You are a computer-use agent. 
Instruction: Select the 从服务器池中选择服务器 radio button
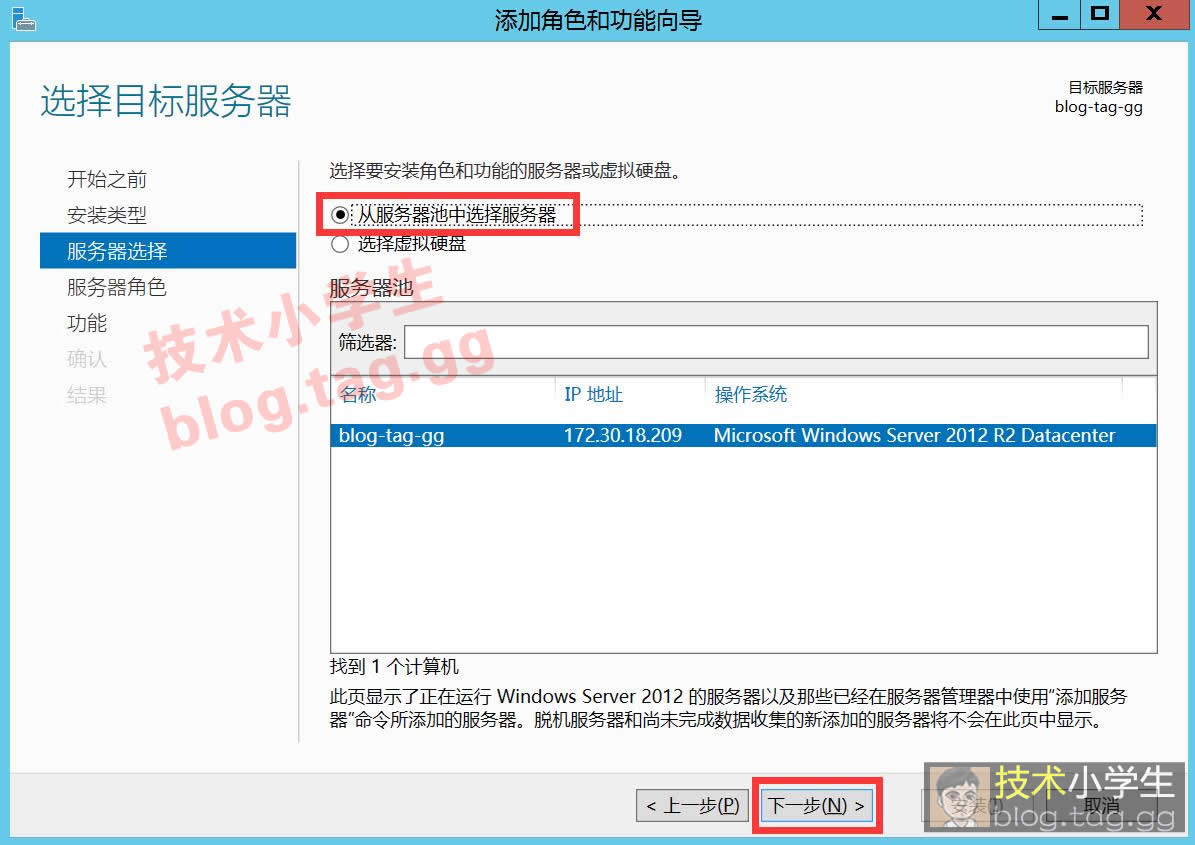(341, 215)
